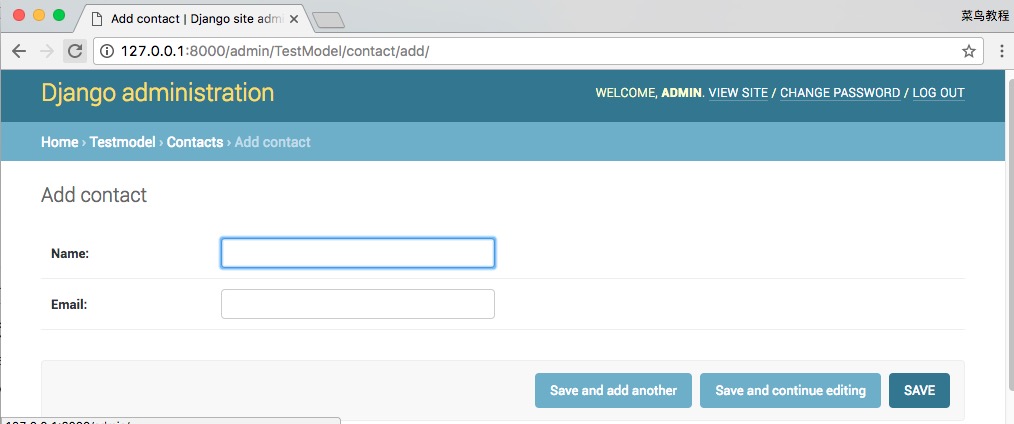The width and height of the screenshot is (1014, 424).
Task: Open CHANGE PASSWORD link
Action: point(840,93)
